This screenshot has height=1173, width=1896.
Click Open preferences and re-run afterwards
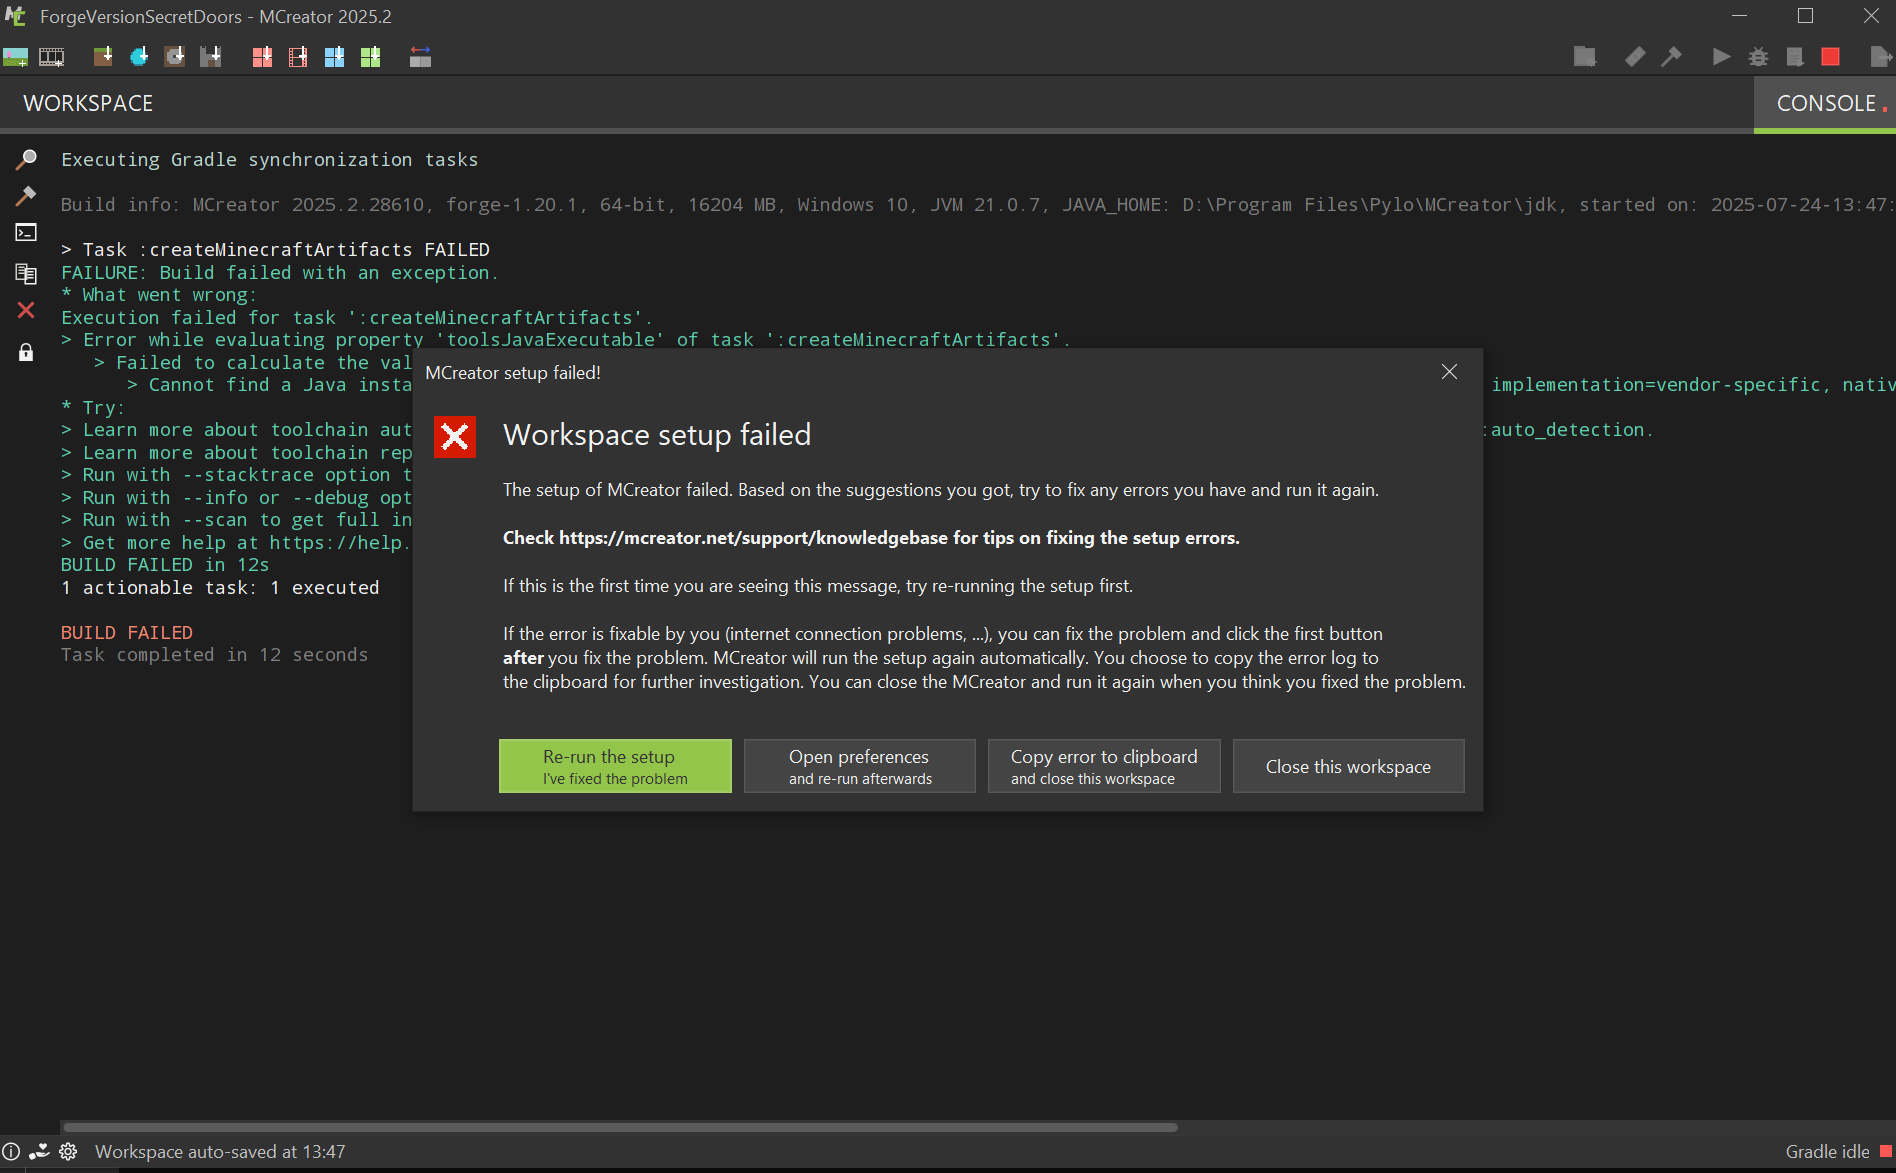[859, 766]
